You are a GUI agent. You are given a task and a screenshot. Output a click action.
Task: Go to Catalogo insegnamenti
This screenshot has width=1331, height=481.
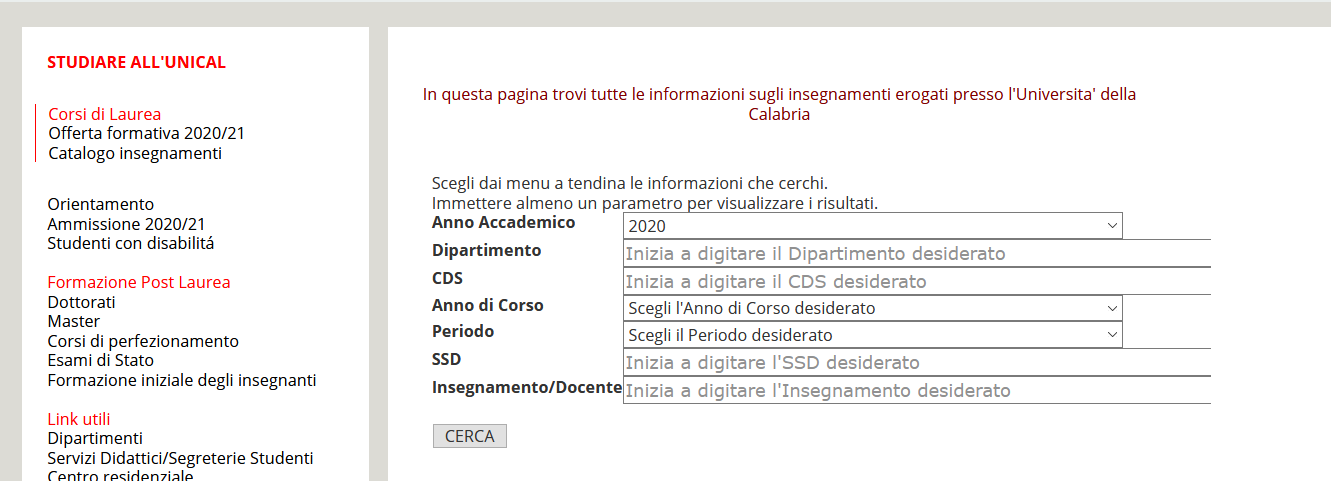tap(135, 153)
